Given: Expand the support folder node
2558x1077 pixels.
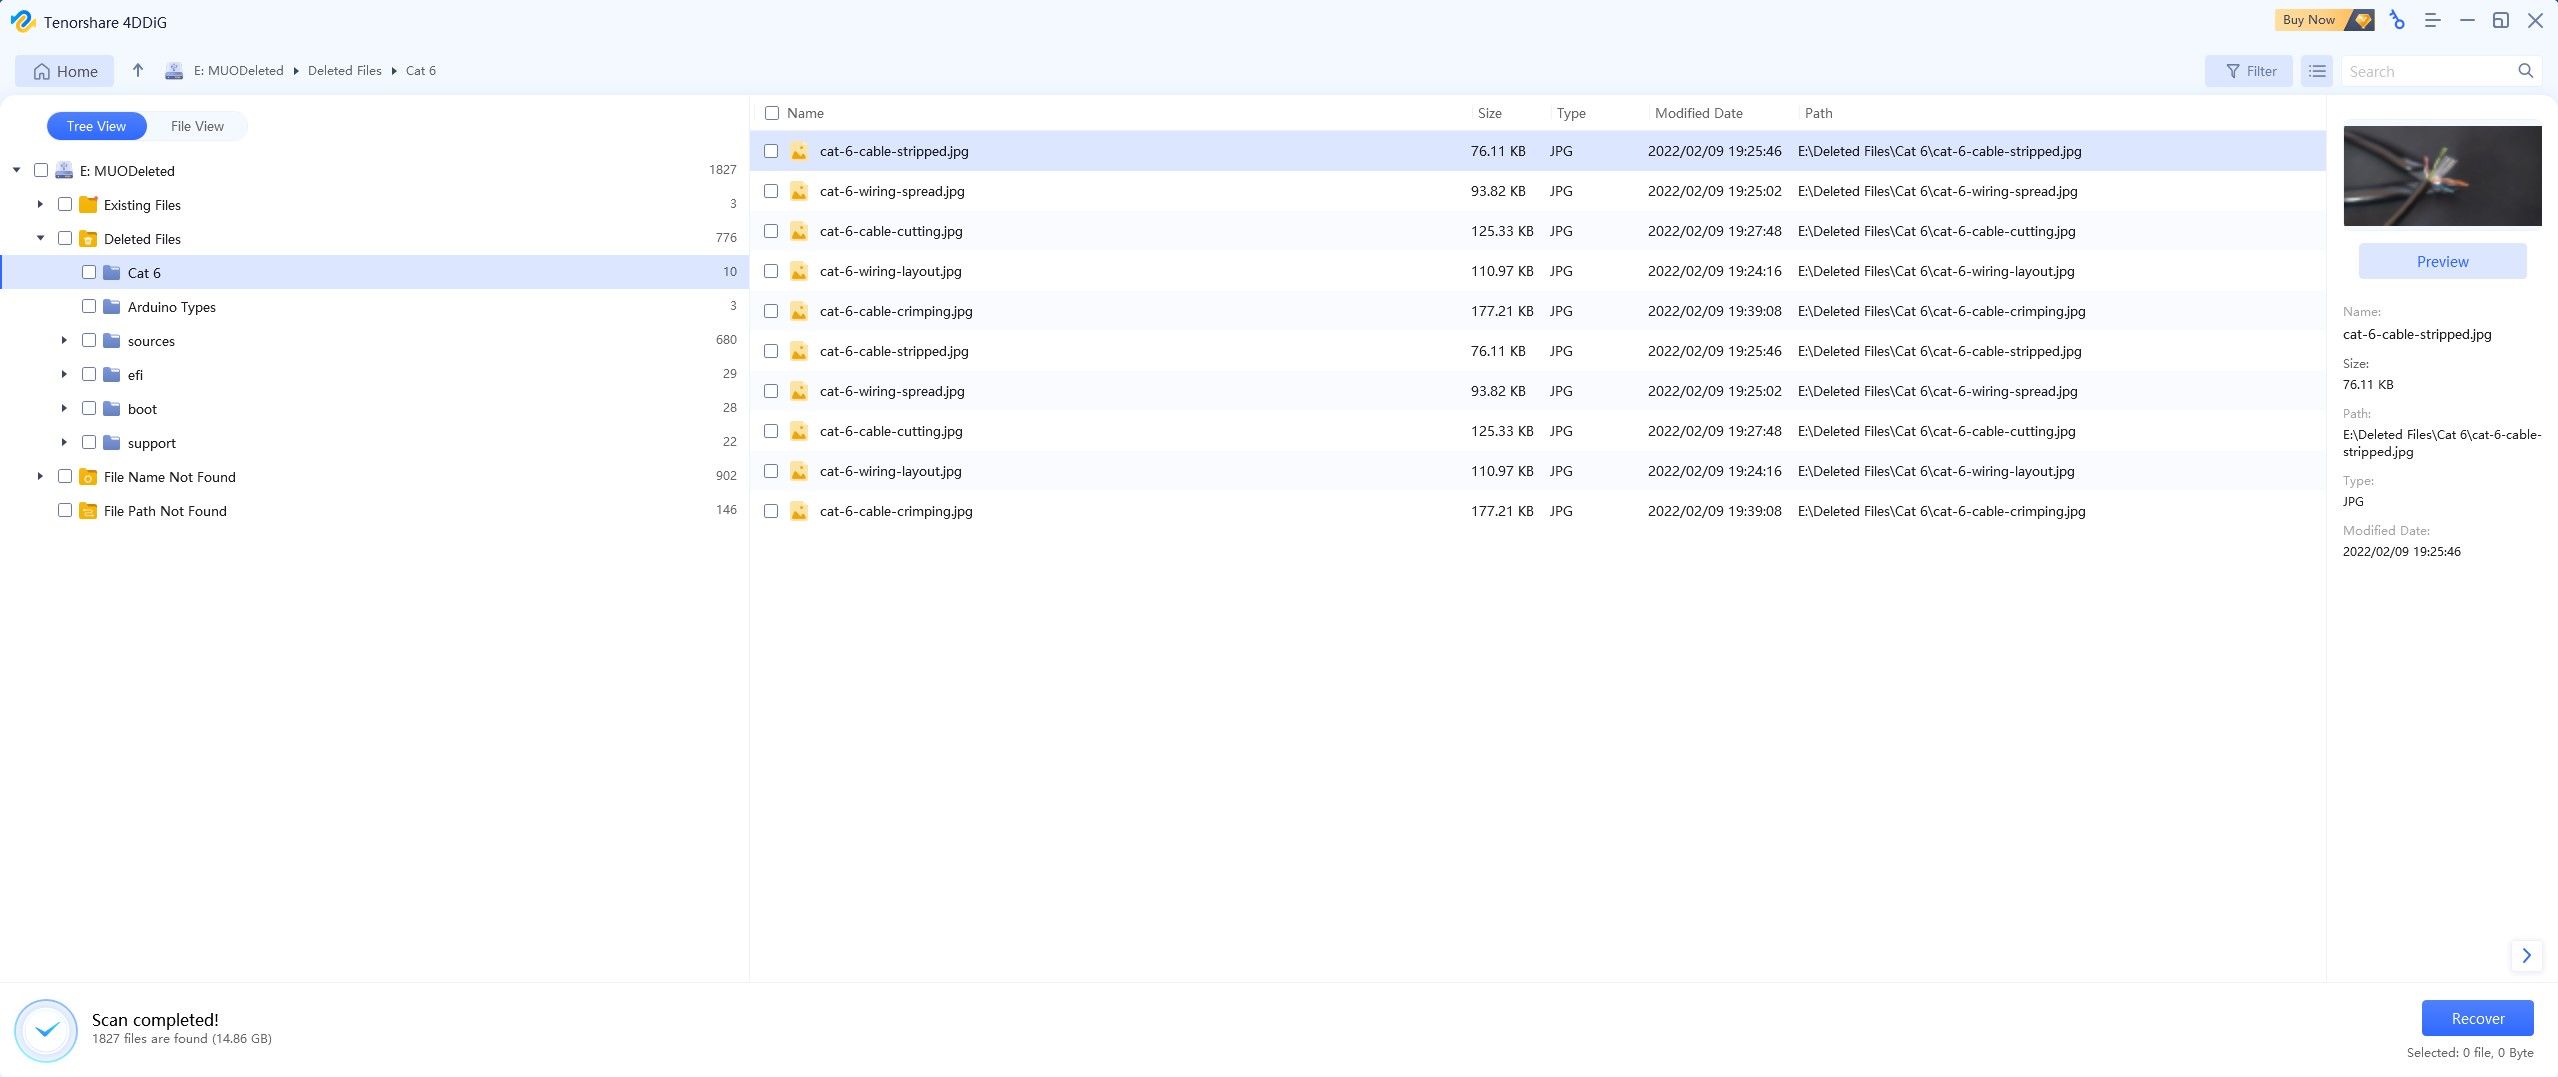Looking at the screenshot, I should pos(64,442).
